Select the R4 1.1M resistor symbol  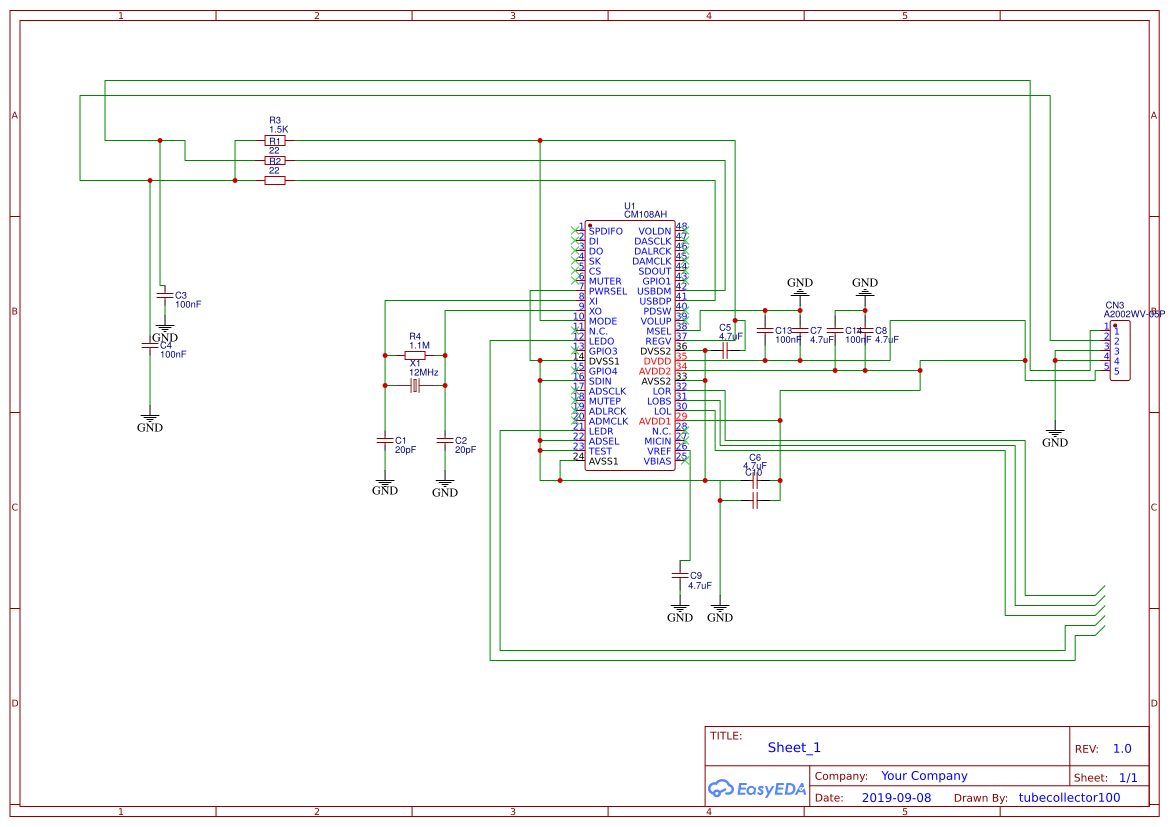[x=415, y=356]
